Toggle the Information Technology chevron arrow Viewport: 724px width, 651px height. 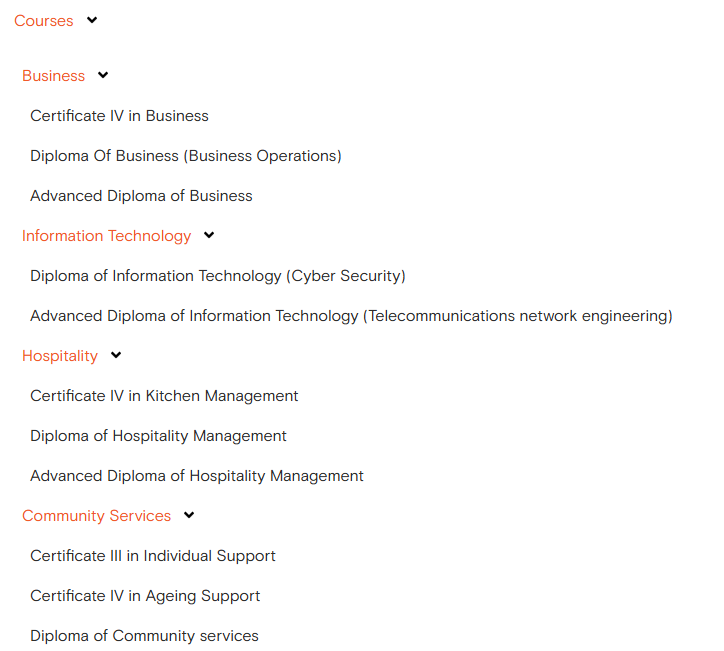click(209, 235)
